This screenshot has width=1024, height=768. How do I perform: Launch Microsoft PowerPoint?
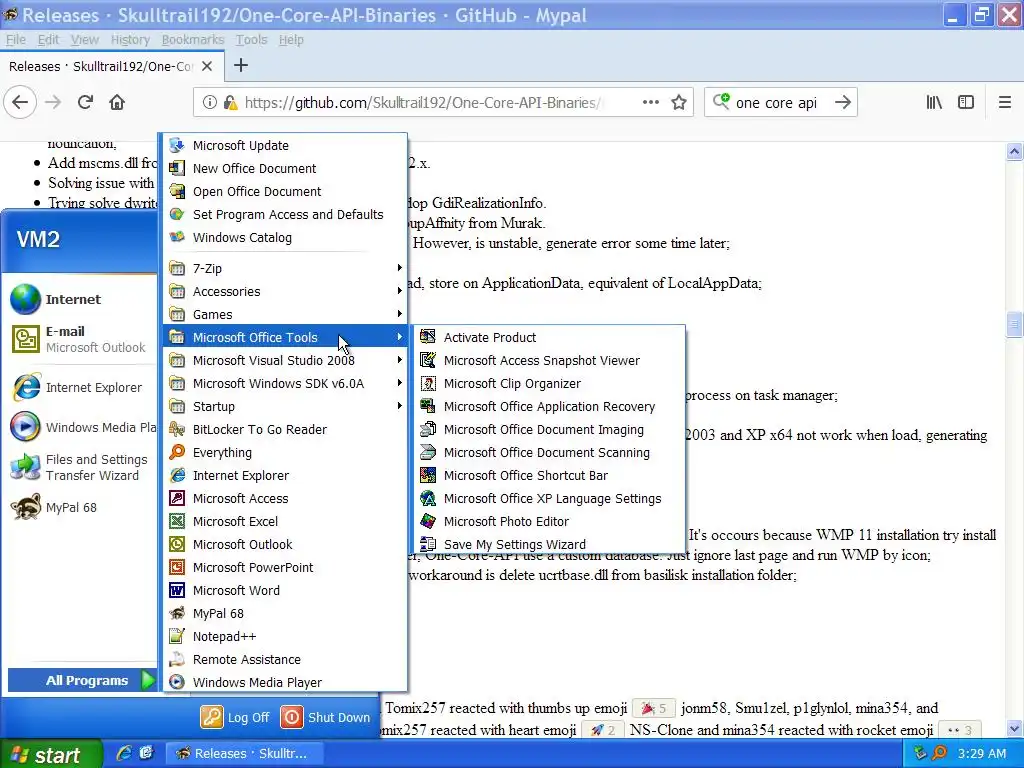point(285,568)
